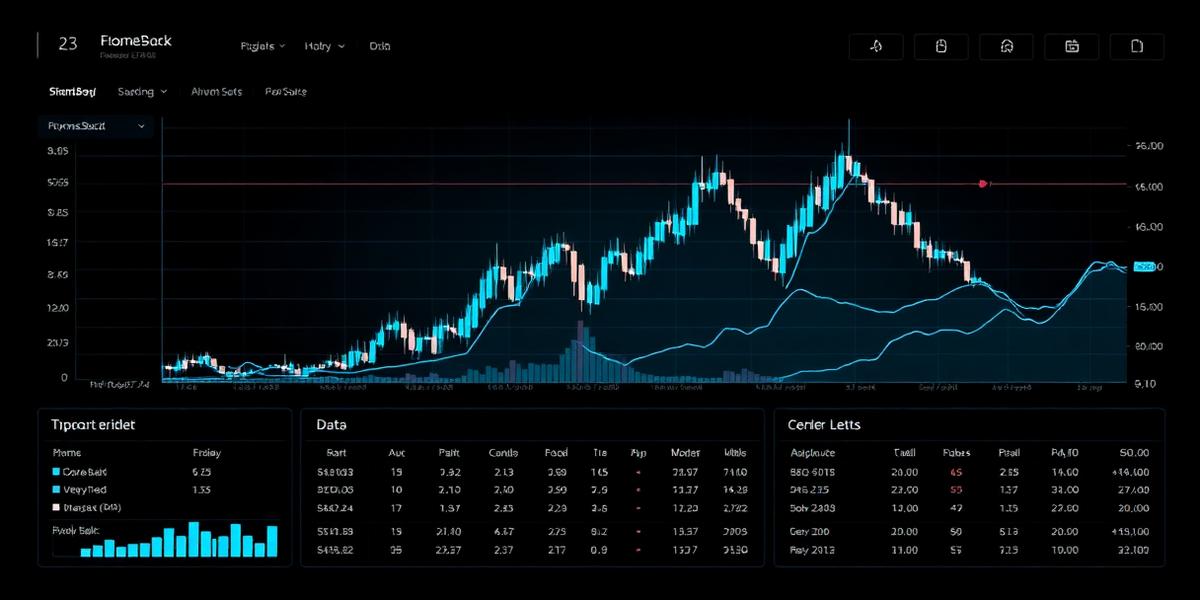Click the white swatch beside Imasac legend entry
This screenshot has height=600, width=1200.
point(55,508)
